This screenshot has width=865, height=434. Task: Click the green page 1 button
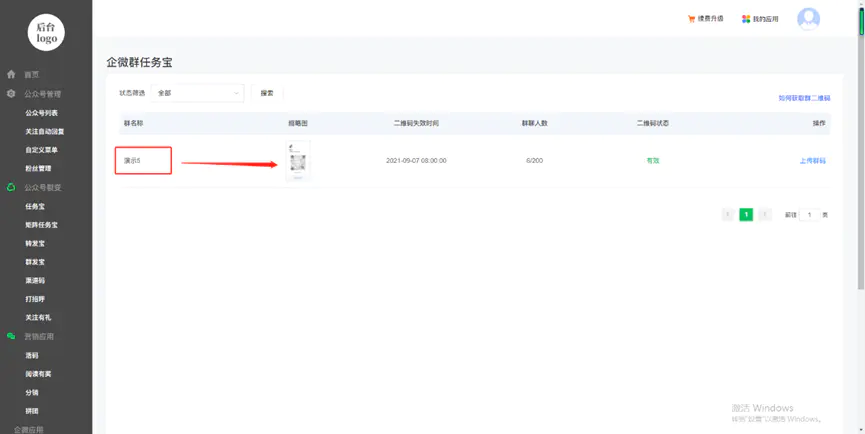(x=746, y=215)
